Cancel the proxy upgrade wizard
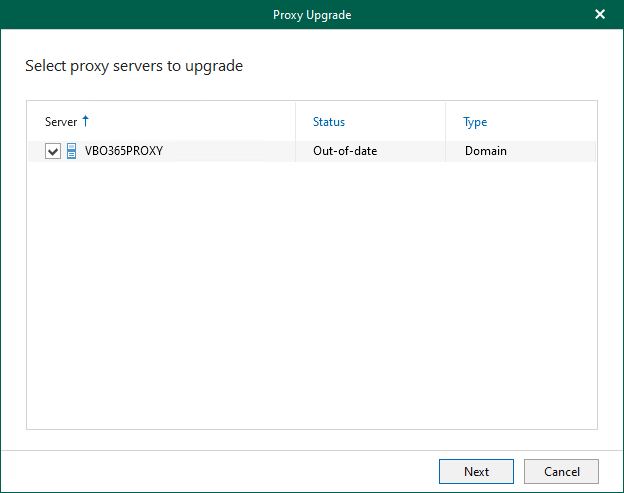 pos(561,471)
